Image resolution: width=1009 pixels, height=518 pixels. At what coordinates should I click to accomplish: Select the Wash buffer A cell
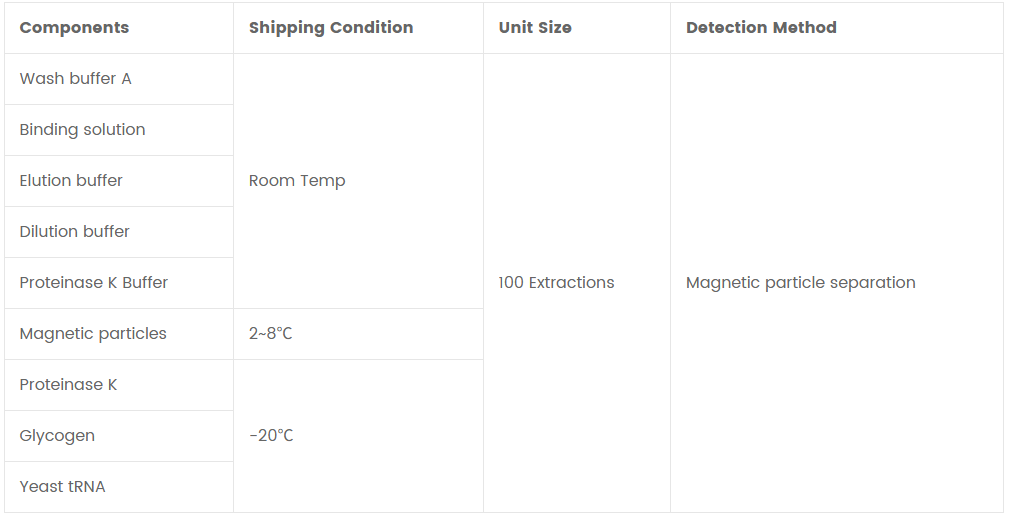pyautogui.click(x=75, y=79)
